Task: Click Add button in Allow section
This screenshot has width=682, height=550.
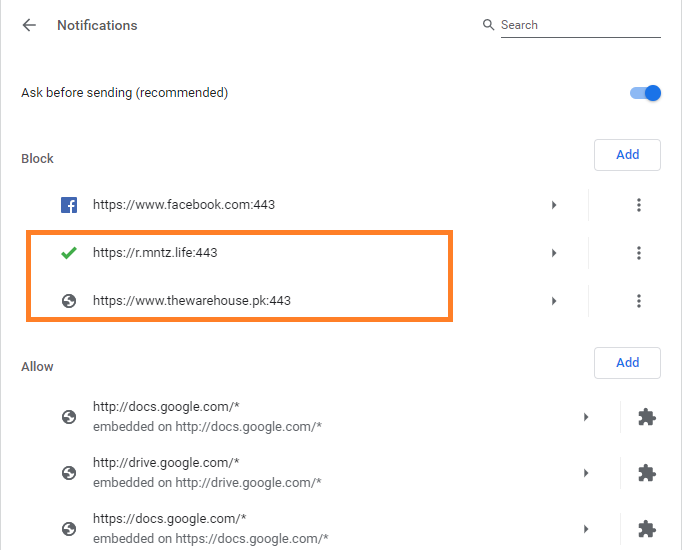Action: [x=627, y=363]
